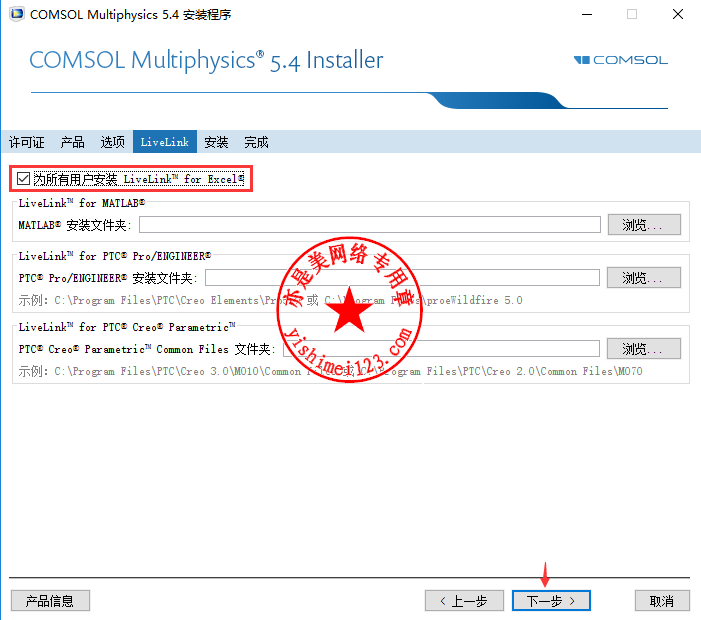The width and height of the screenshot is (701, 620).
Task: Open the 完成 tab
Action: click(256, 142)
